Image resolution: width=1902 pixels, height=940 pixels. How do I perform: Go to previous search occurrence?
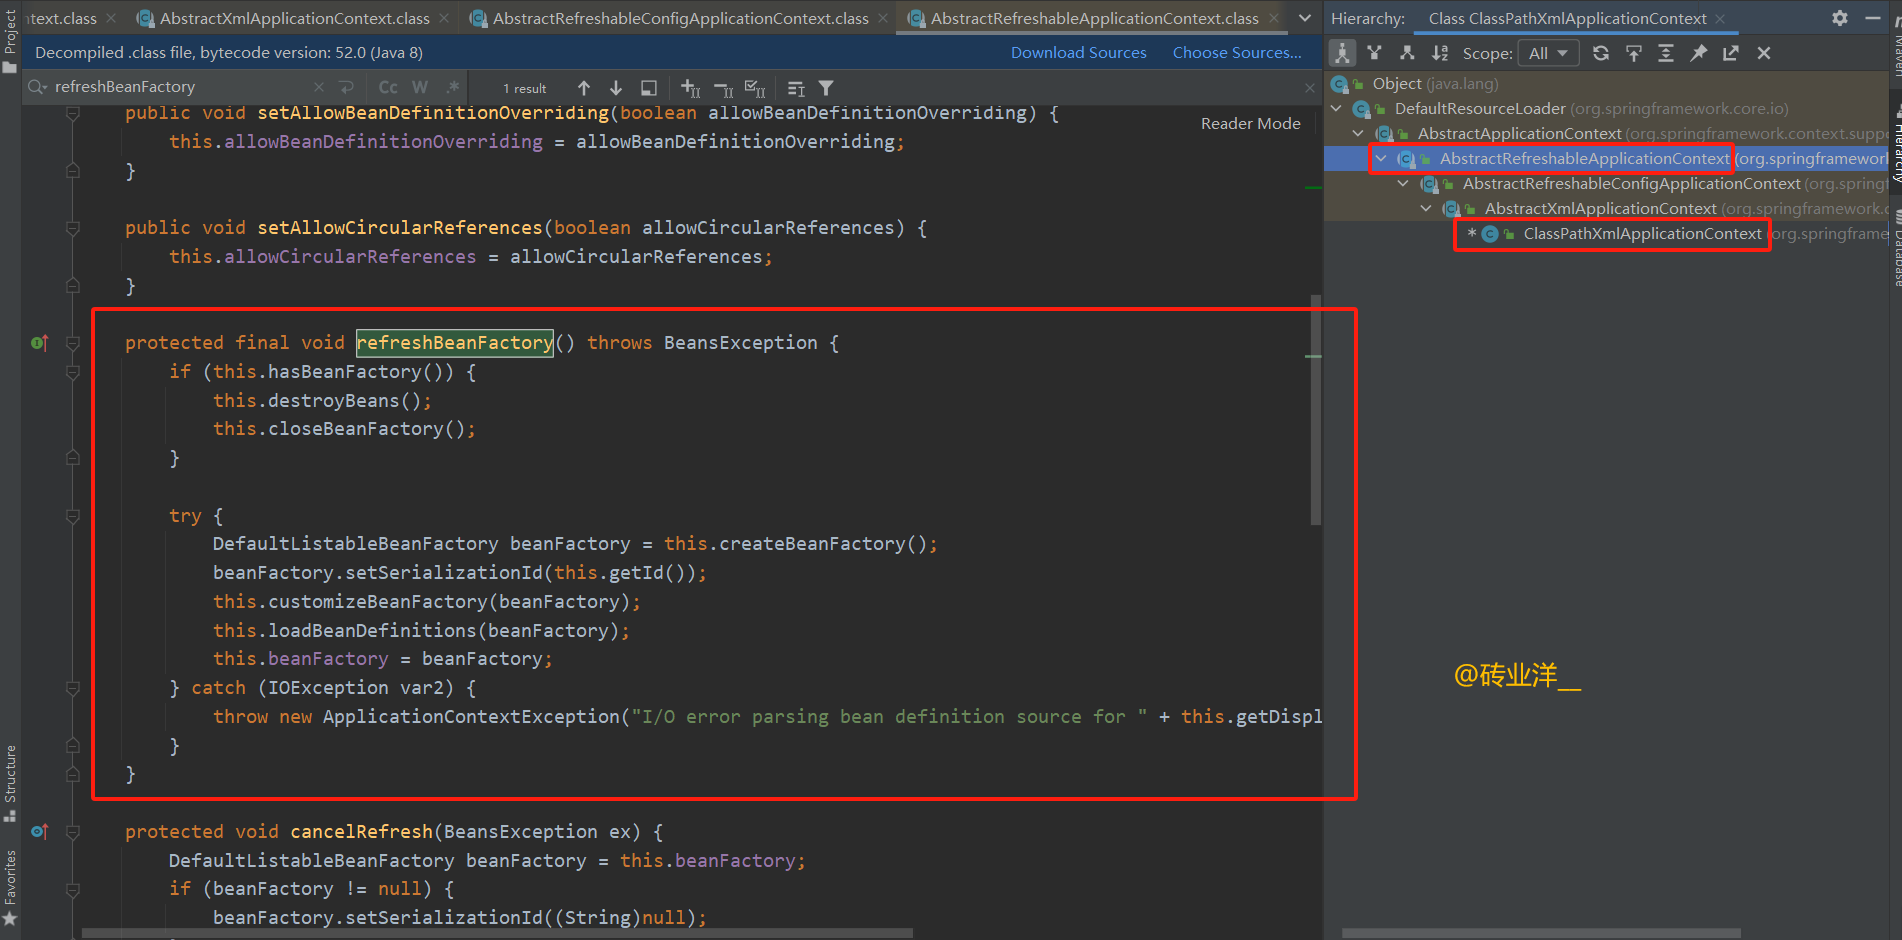(x=584, y=88)
